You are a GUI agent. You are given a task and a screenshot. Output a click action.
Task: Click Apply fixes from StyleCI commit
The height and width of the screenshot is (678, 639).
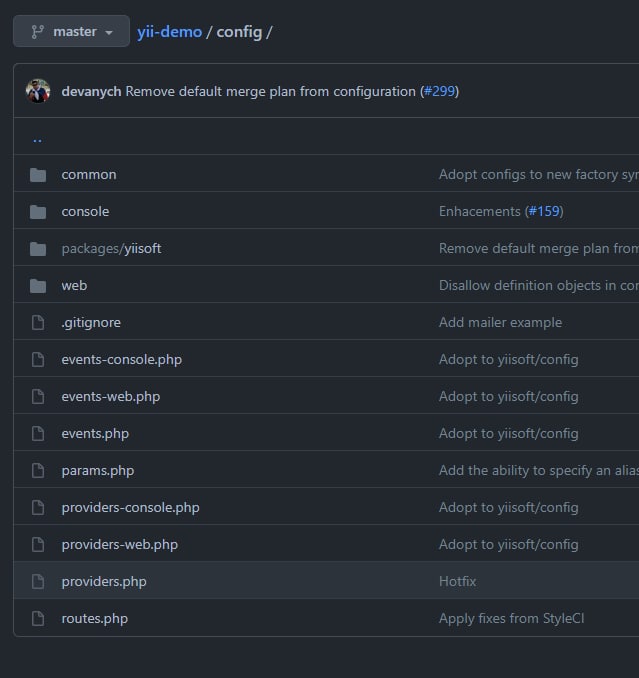tap(511, 619)
